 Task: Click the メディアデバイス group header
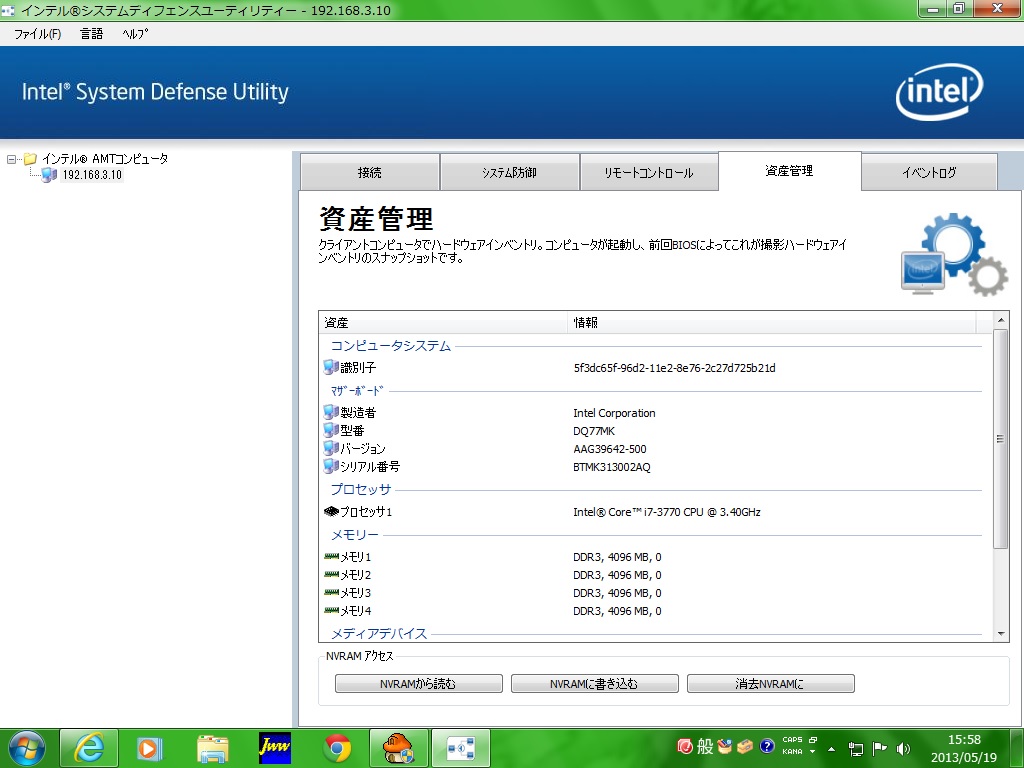tap(379, 633)
